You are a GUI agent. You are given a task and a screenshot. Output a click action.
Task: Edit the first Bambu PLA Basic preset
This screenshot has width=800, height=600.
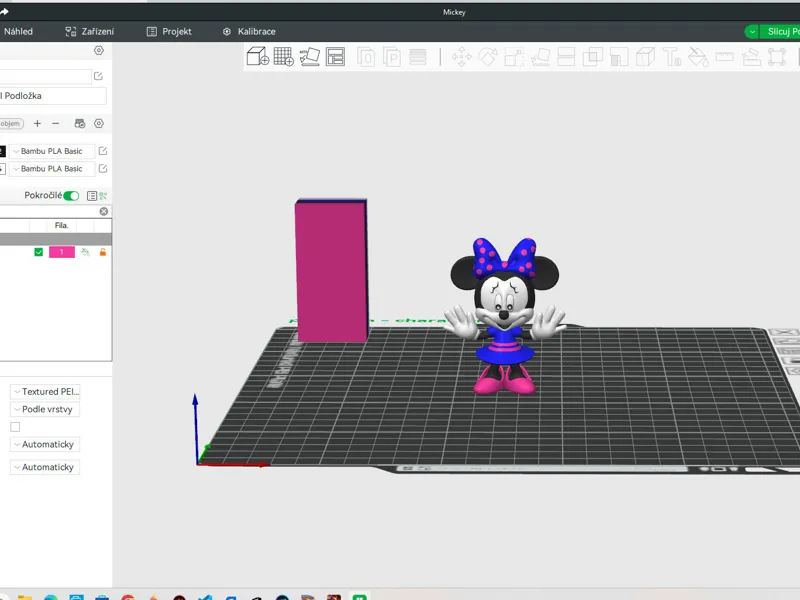[103, 151]
